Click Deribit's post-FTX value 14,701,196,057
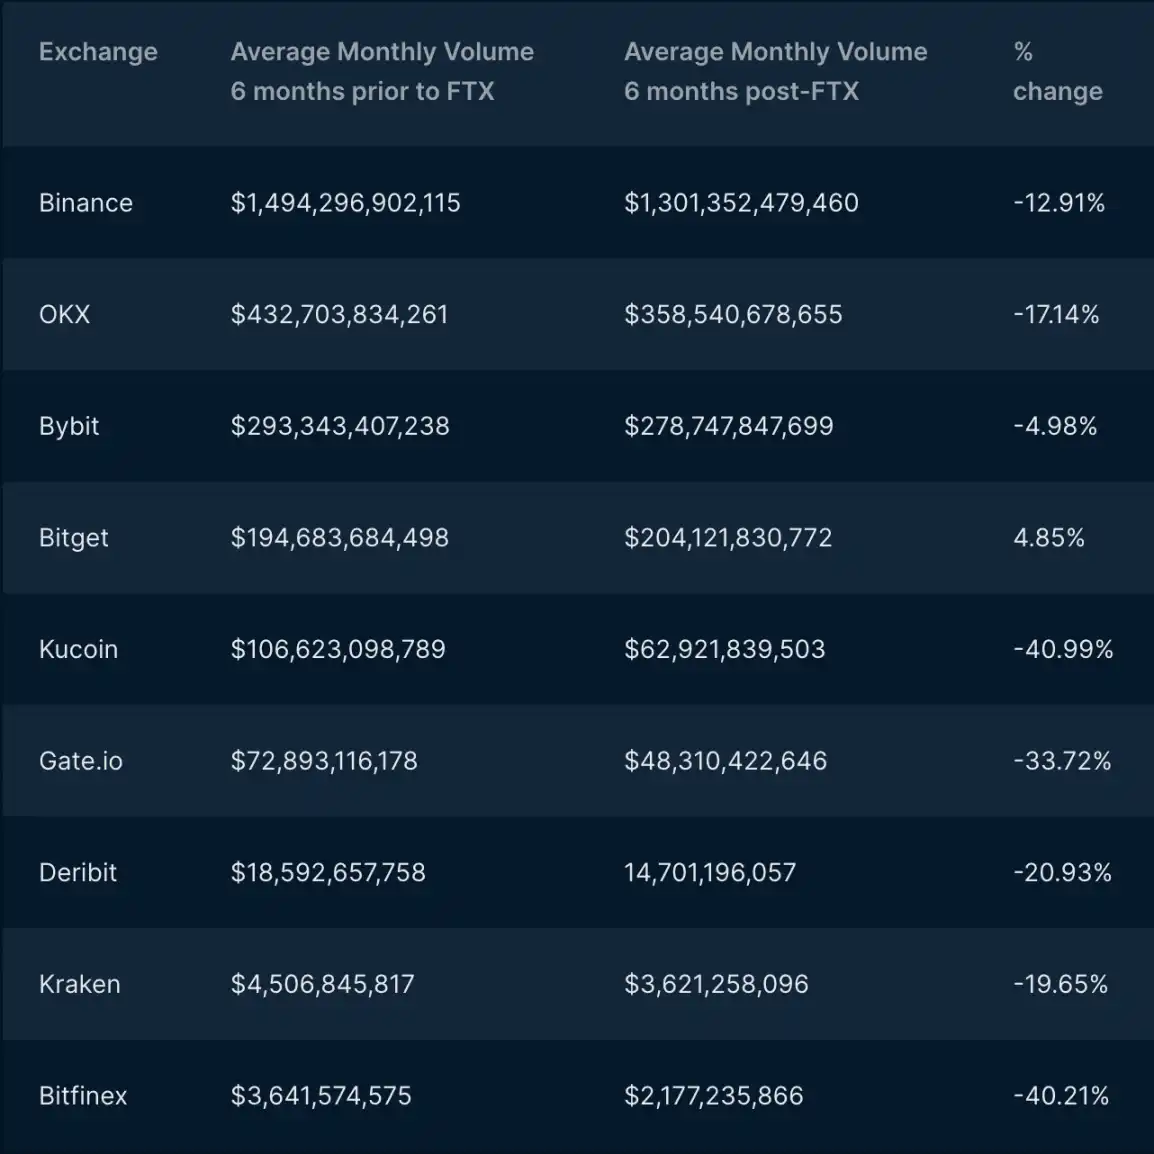The width and height of the screenshot is (1154, 1154). pyautogui.click(x=710, y=873)
